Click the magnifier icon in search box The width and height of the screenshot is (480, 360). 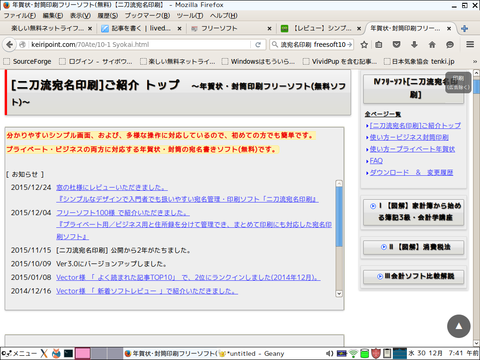pos(275,44)
